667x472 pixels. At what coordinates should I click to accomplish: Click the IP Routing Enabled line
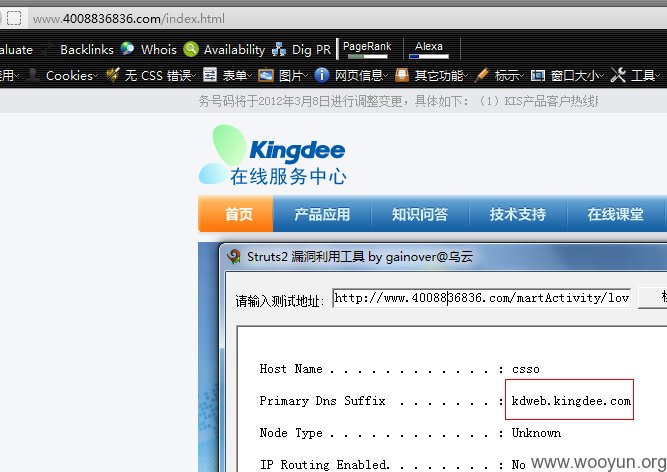coord(393,465)
